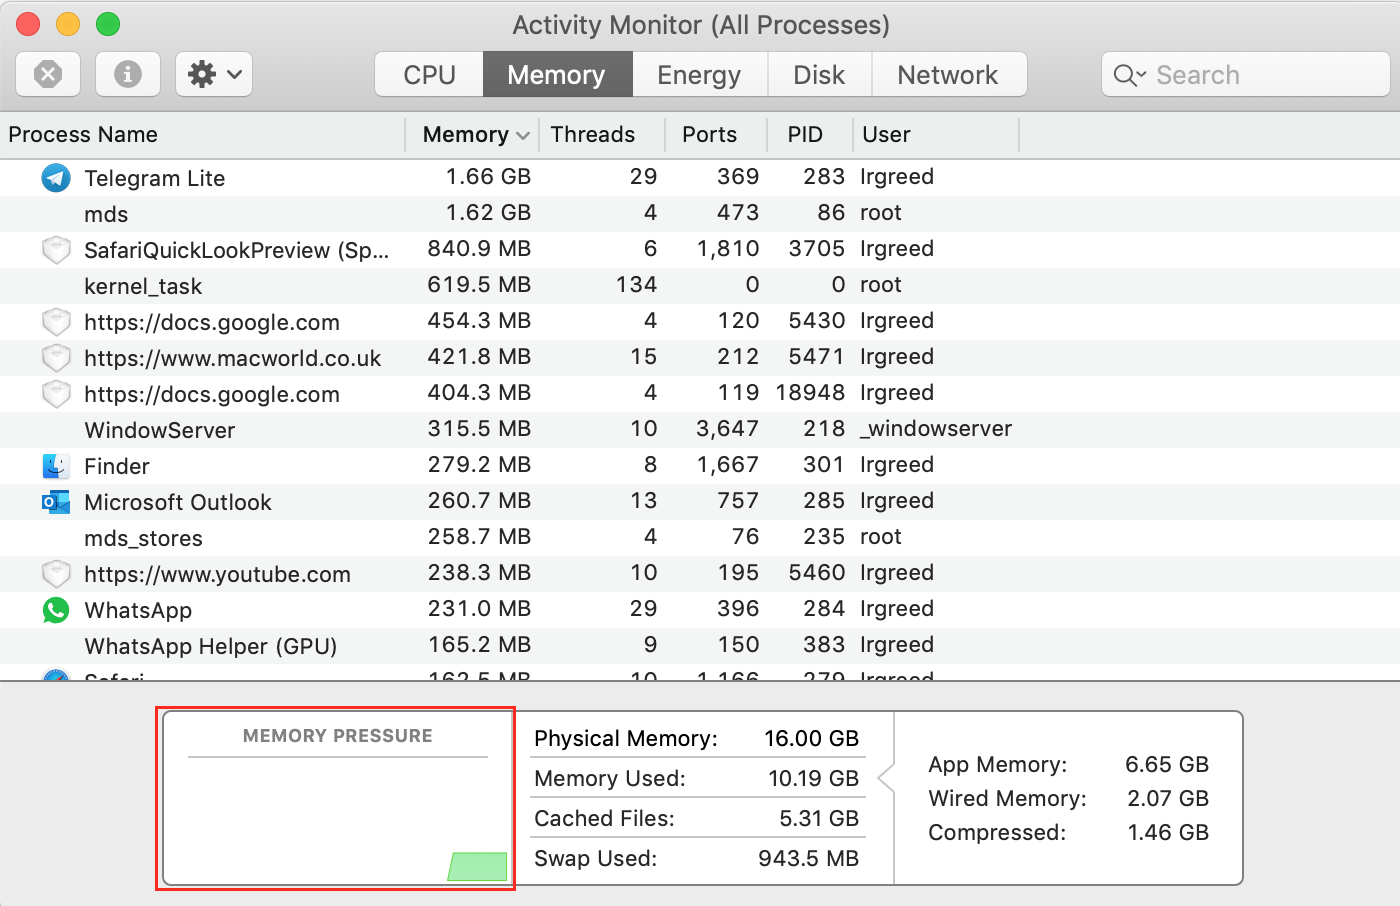Minimize the Activity Monitor window
This screenshot has width=1400, height=906.
(68, 24)
